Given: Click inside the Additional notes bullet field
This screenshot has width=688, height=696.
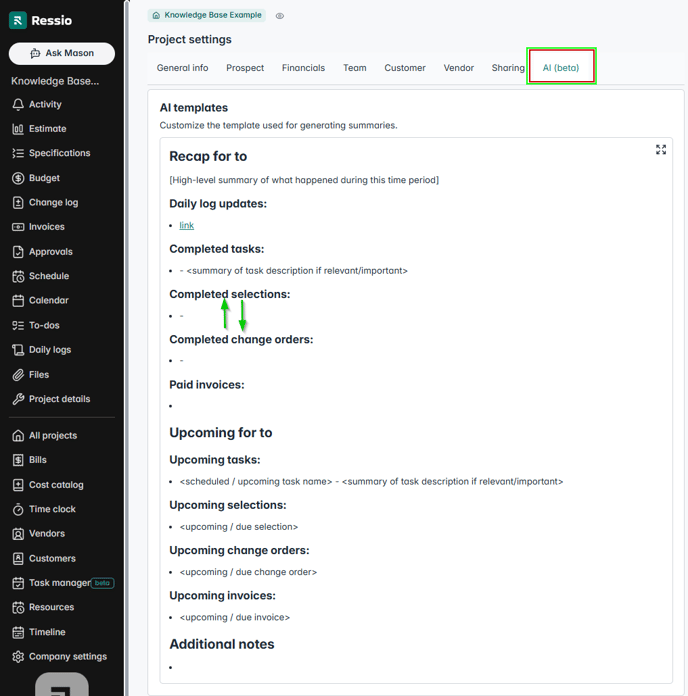Looking at the screenshot, I should tap(300, 667).
